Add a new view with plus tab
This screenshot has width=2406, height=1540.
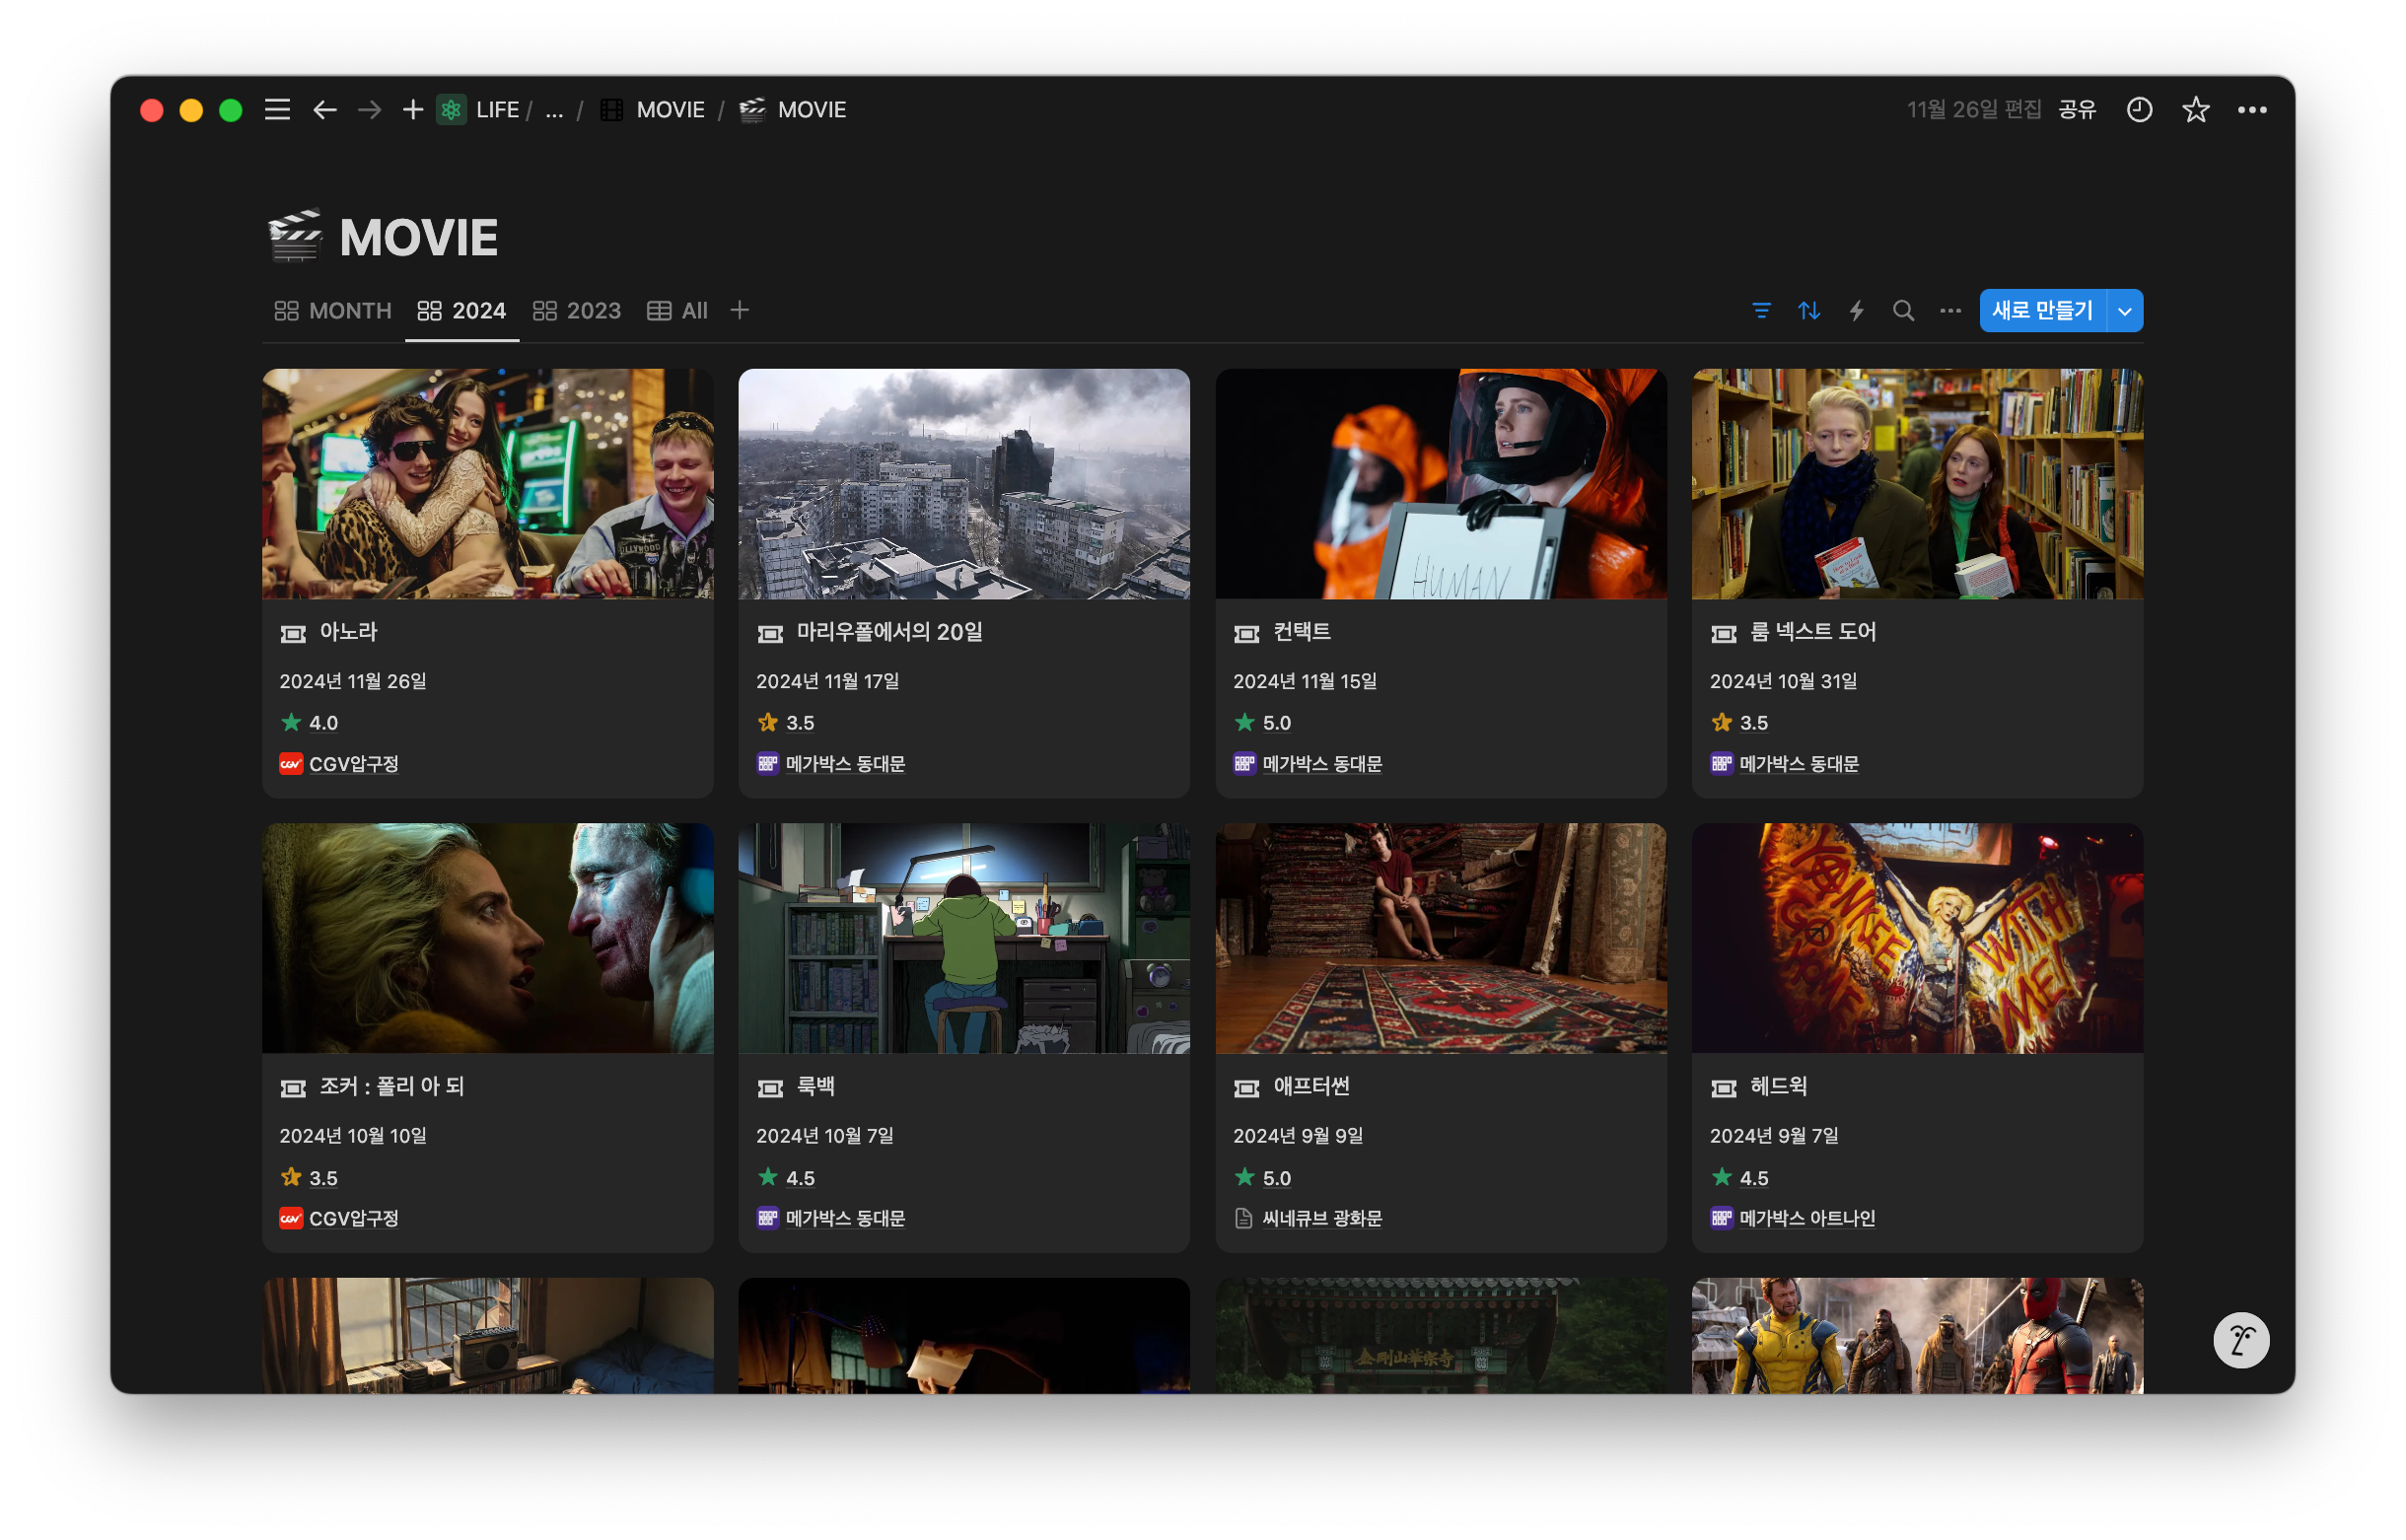point(739,311)
